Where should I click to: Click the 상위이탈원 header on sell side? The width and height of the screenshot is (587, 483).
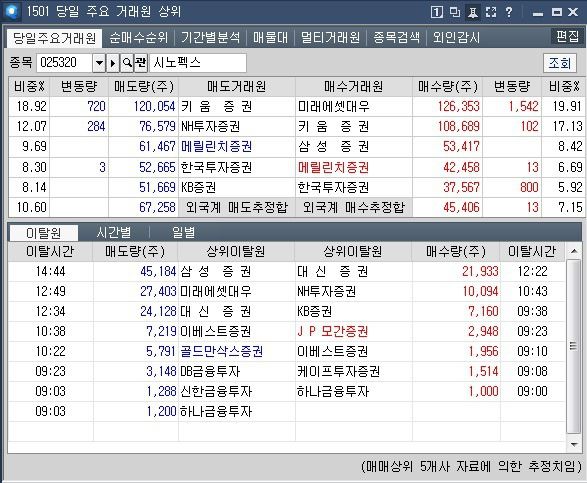pyautogui.click(x=236, y=251)
